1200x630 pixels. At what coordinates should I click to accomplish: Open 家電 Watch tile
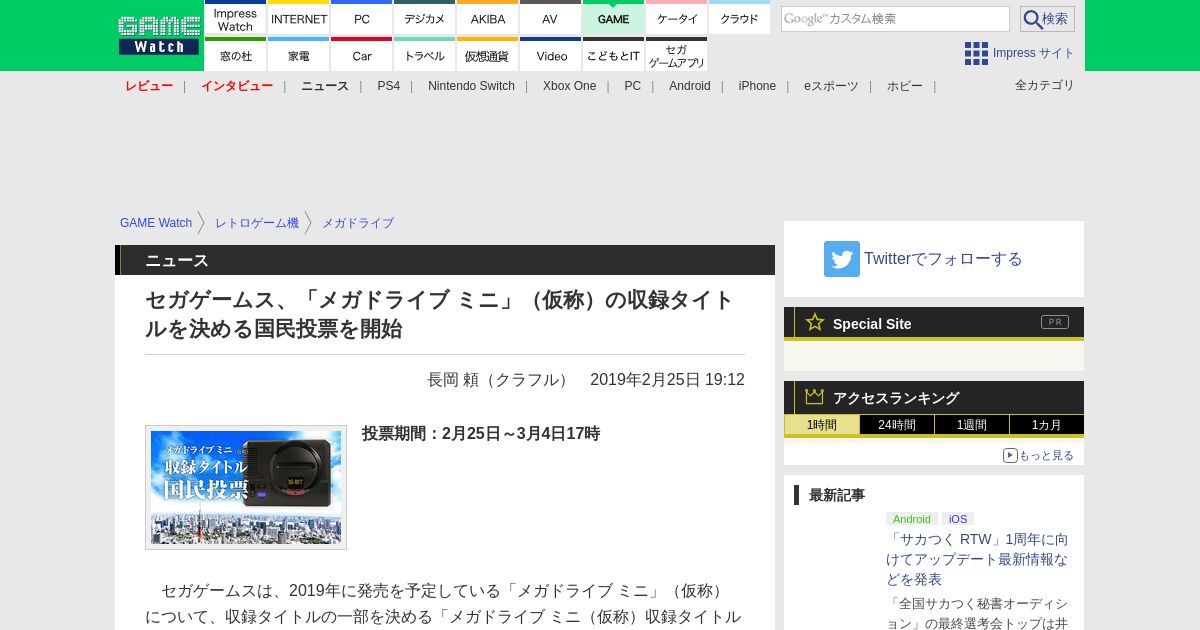[299, 55]
